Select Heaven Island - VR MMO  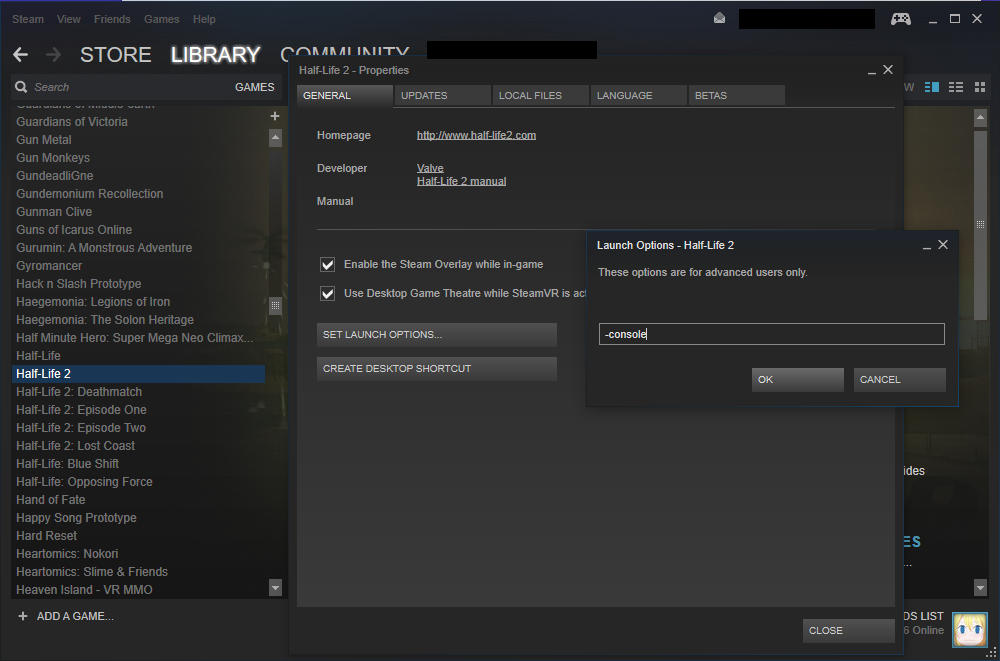138,590
